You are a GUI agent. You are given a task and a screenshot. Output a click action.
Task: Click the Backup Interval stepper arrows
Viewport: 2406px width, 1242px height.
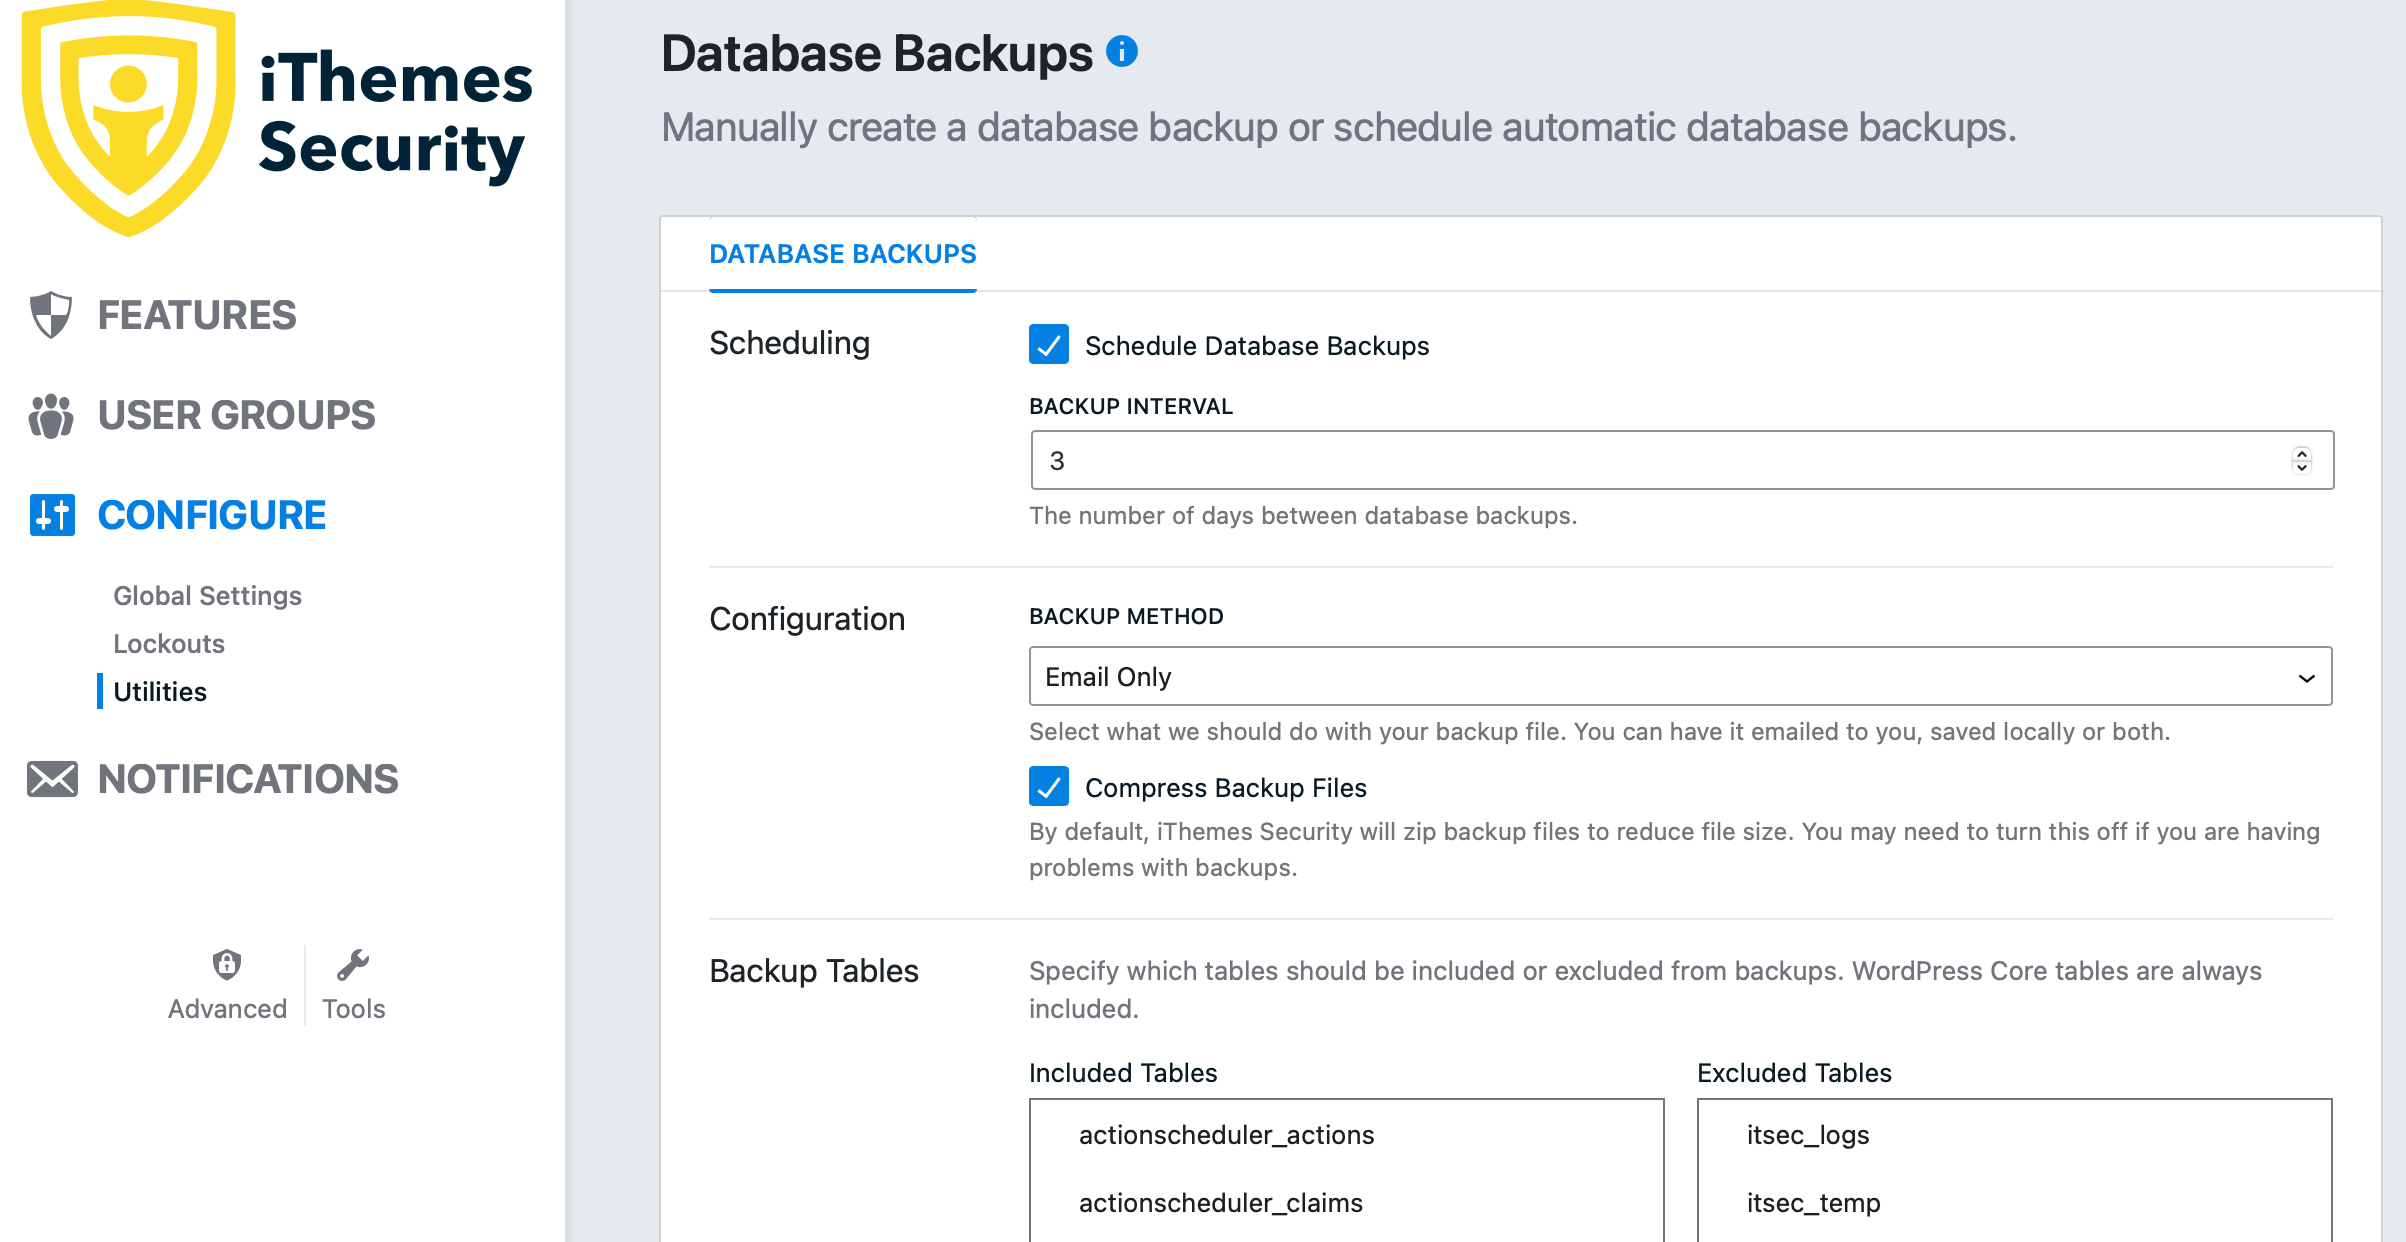[2301, 460]
